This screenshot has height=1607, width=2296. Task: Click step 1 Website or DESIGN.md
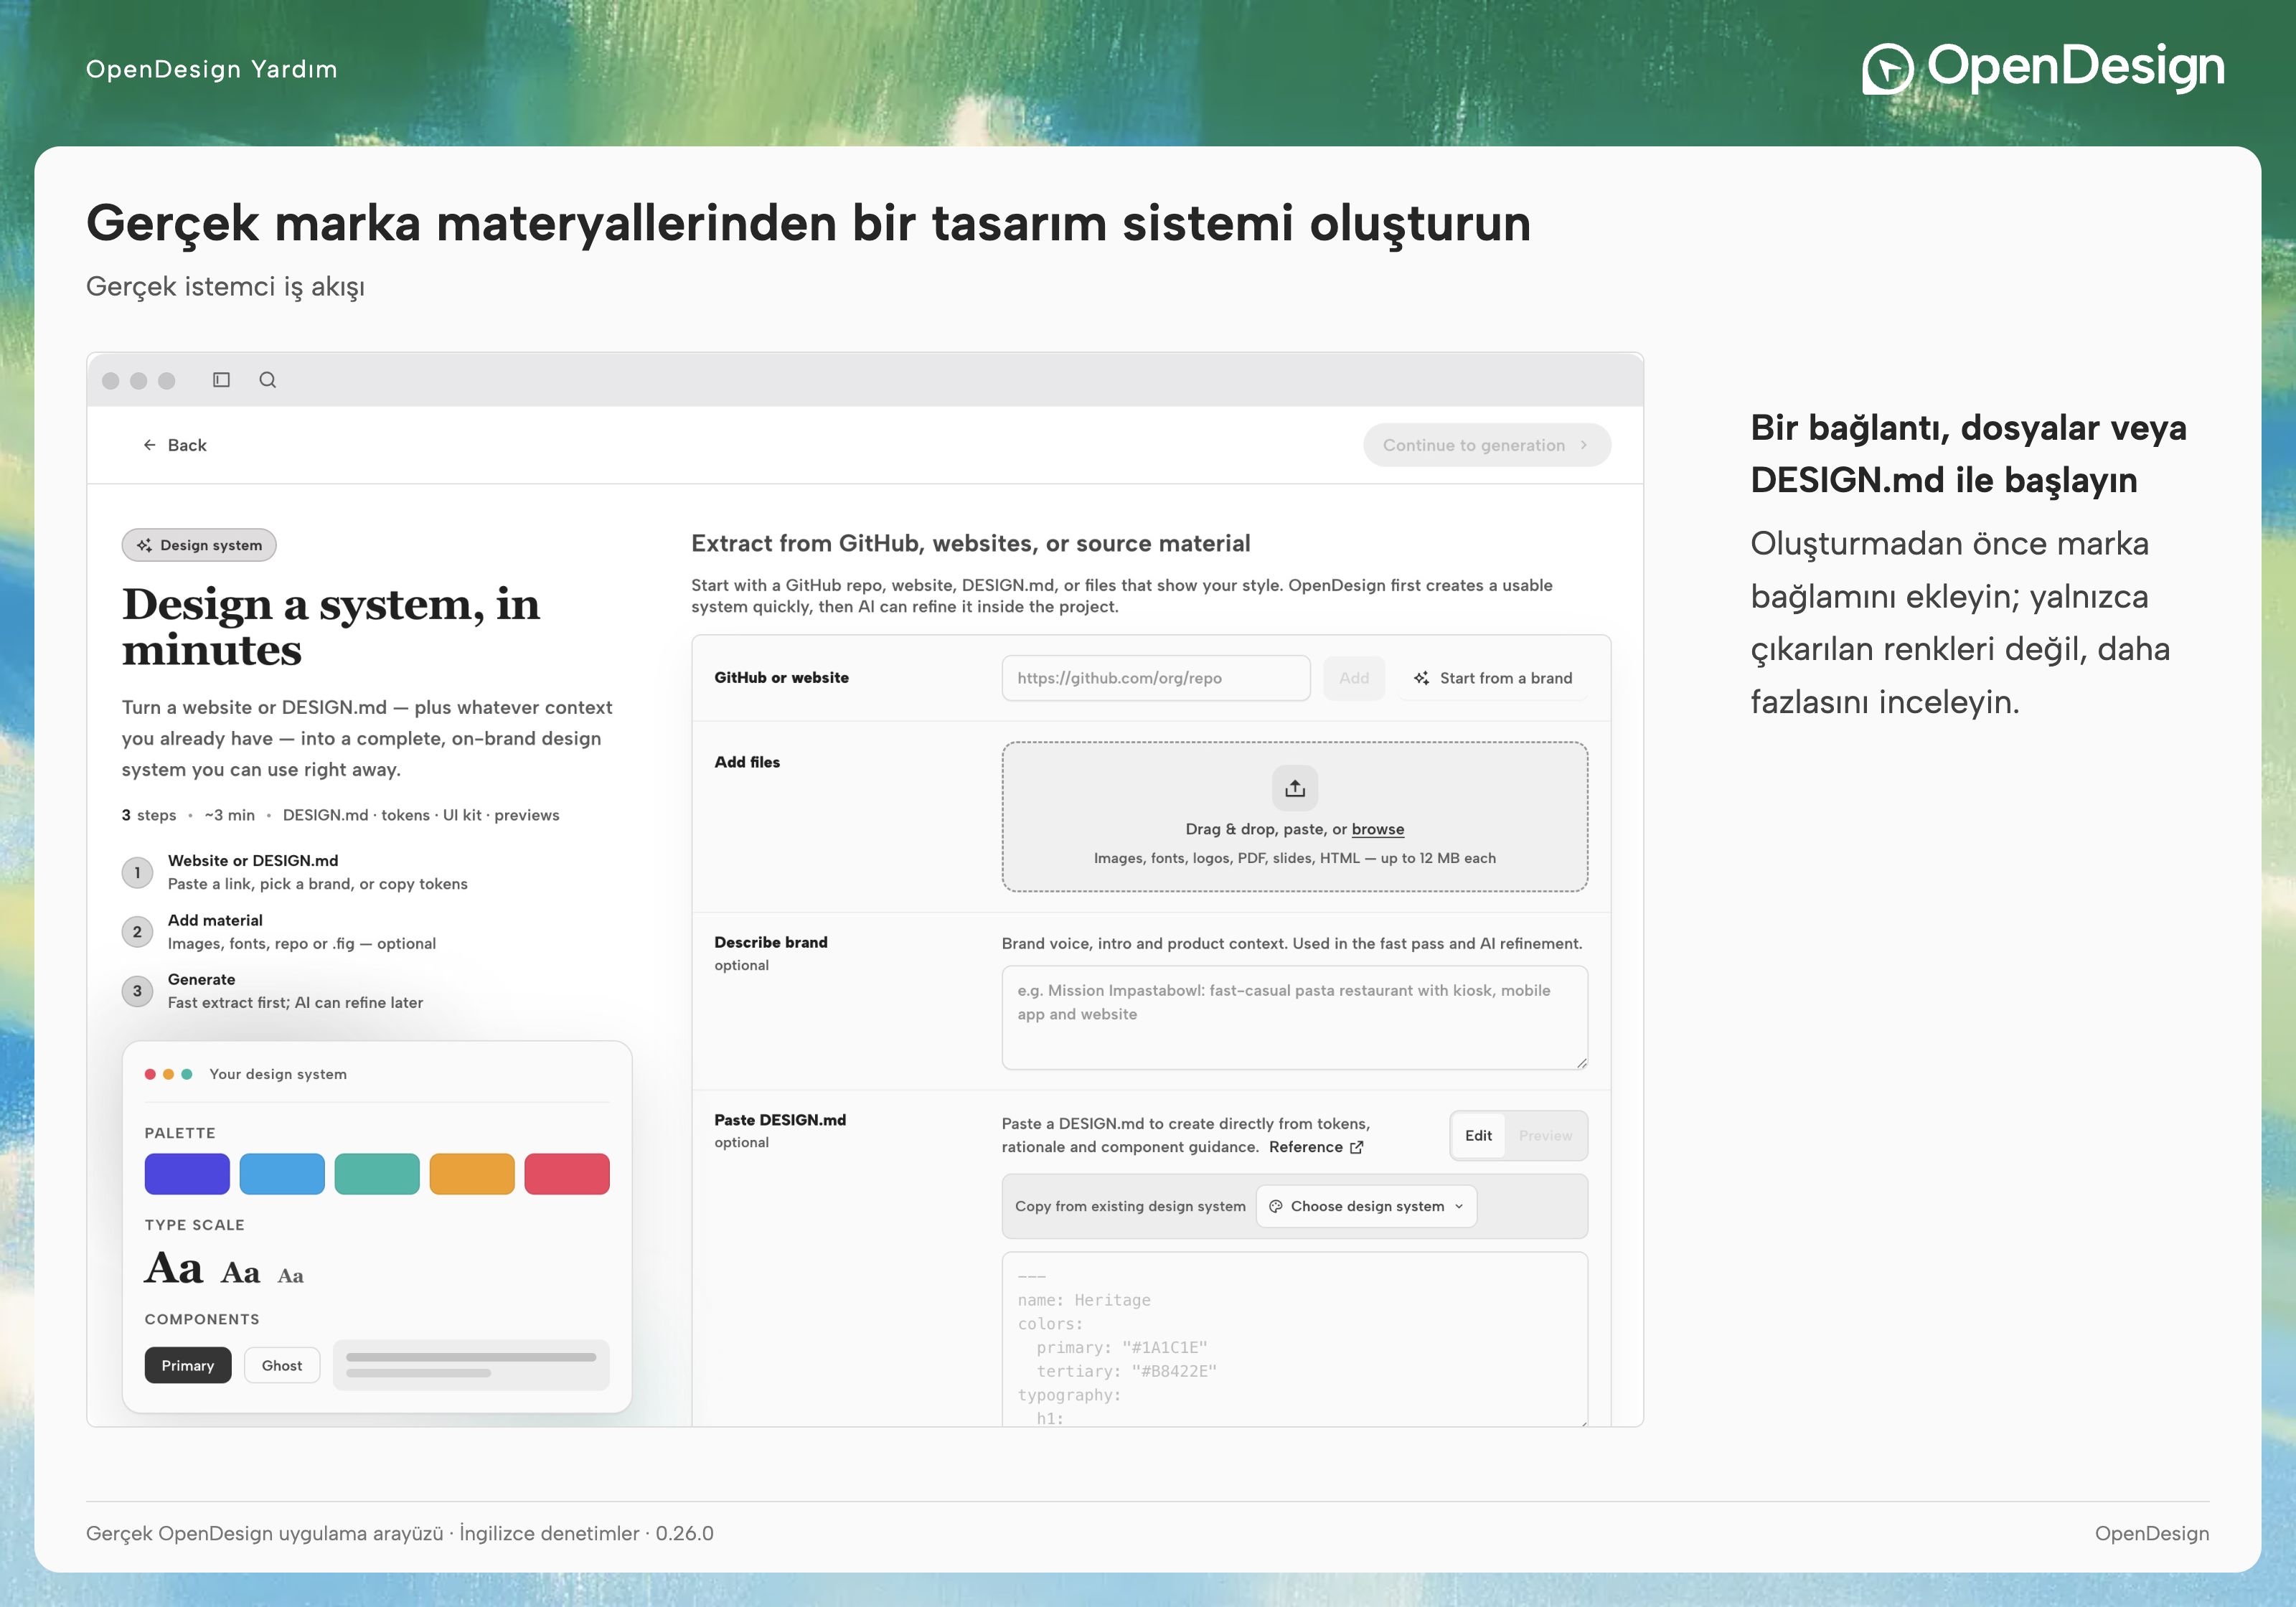tap(295, 872)
